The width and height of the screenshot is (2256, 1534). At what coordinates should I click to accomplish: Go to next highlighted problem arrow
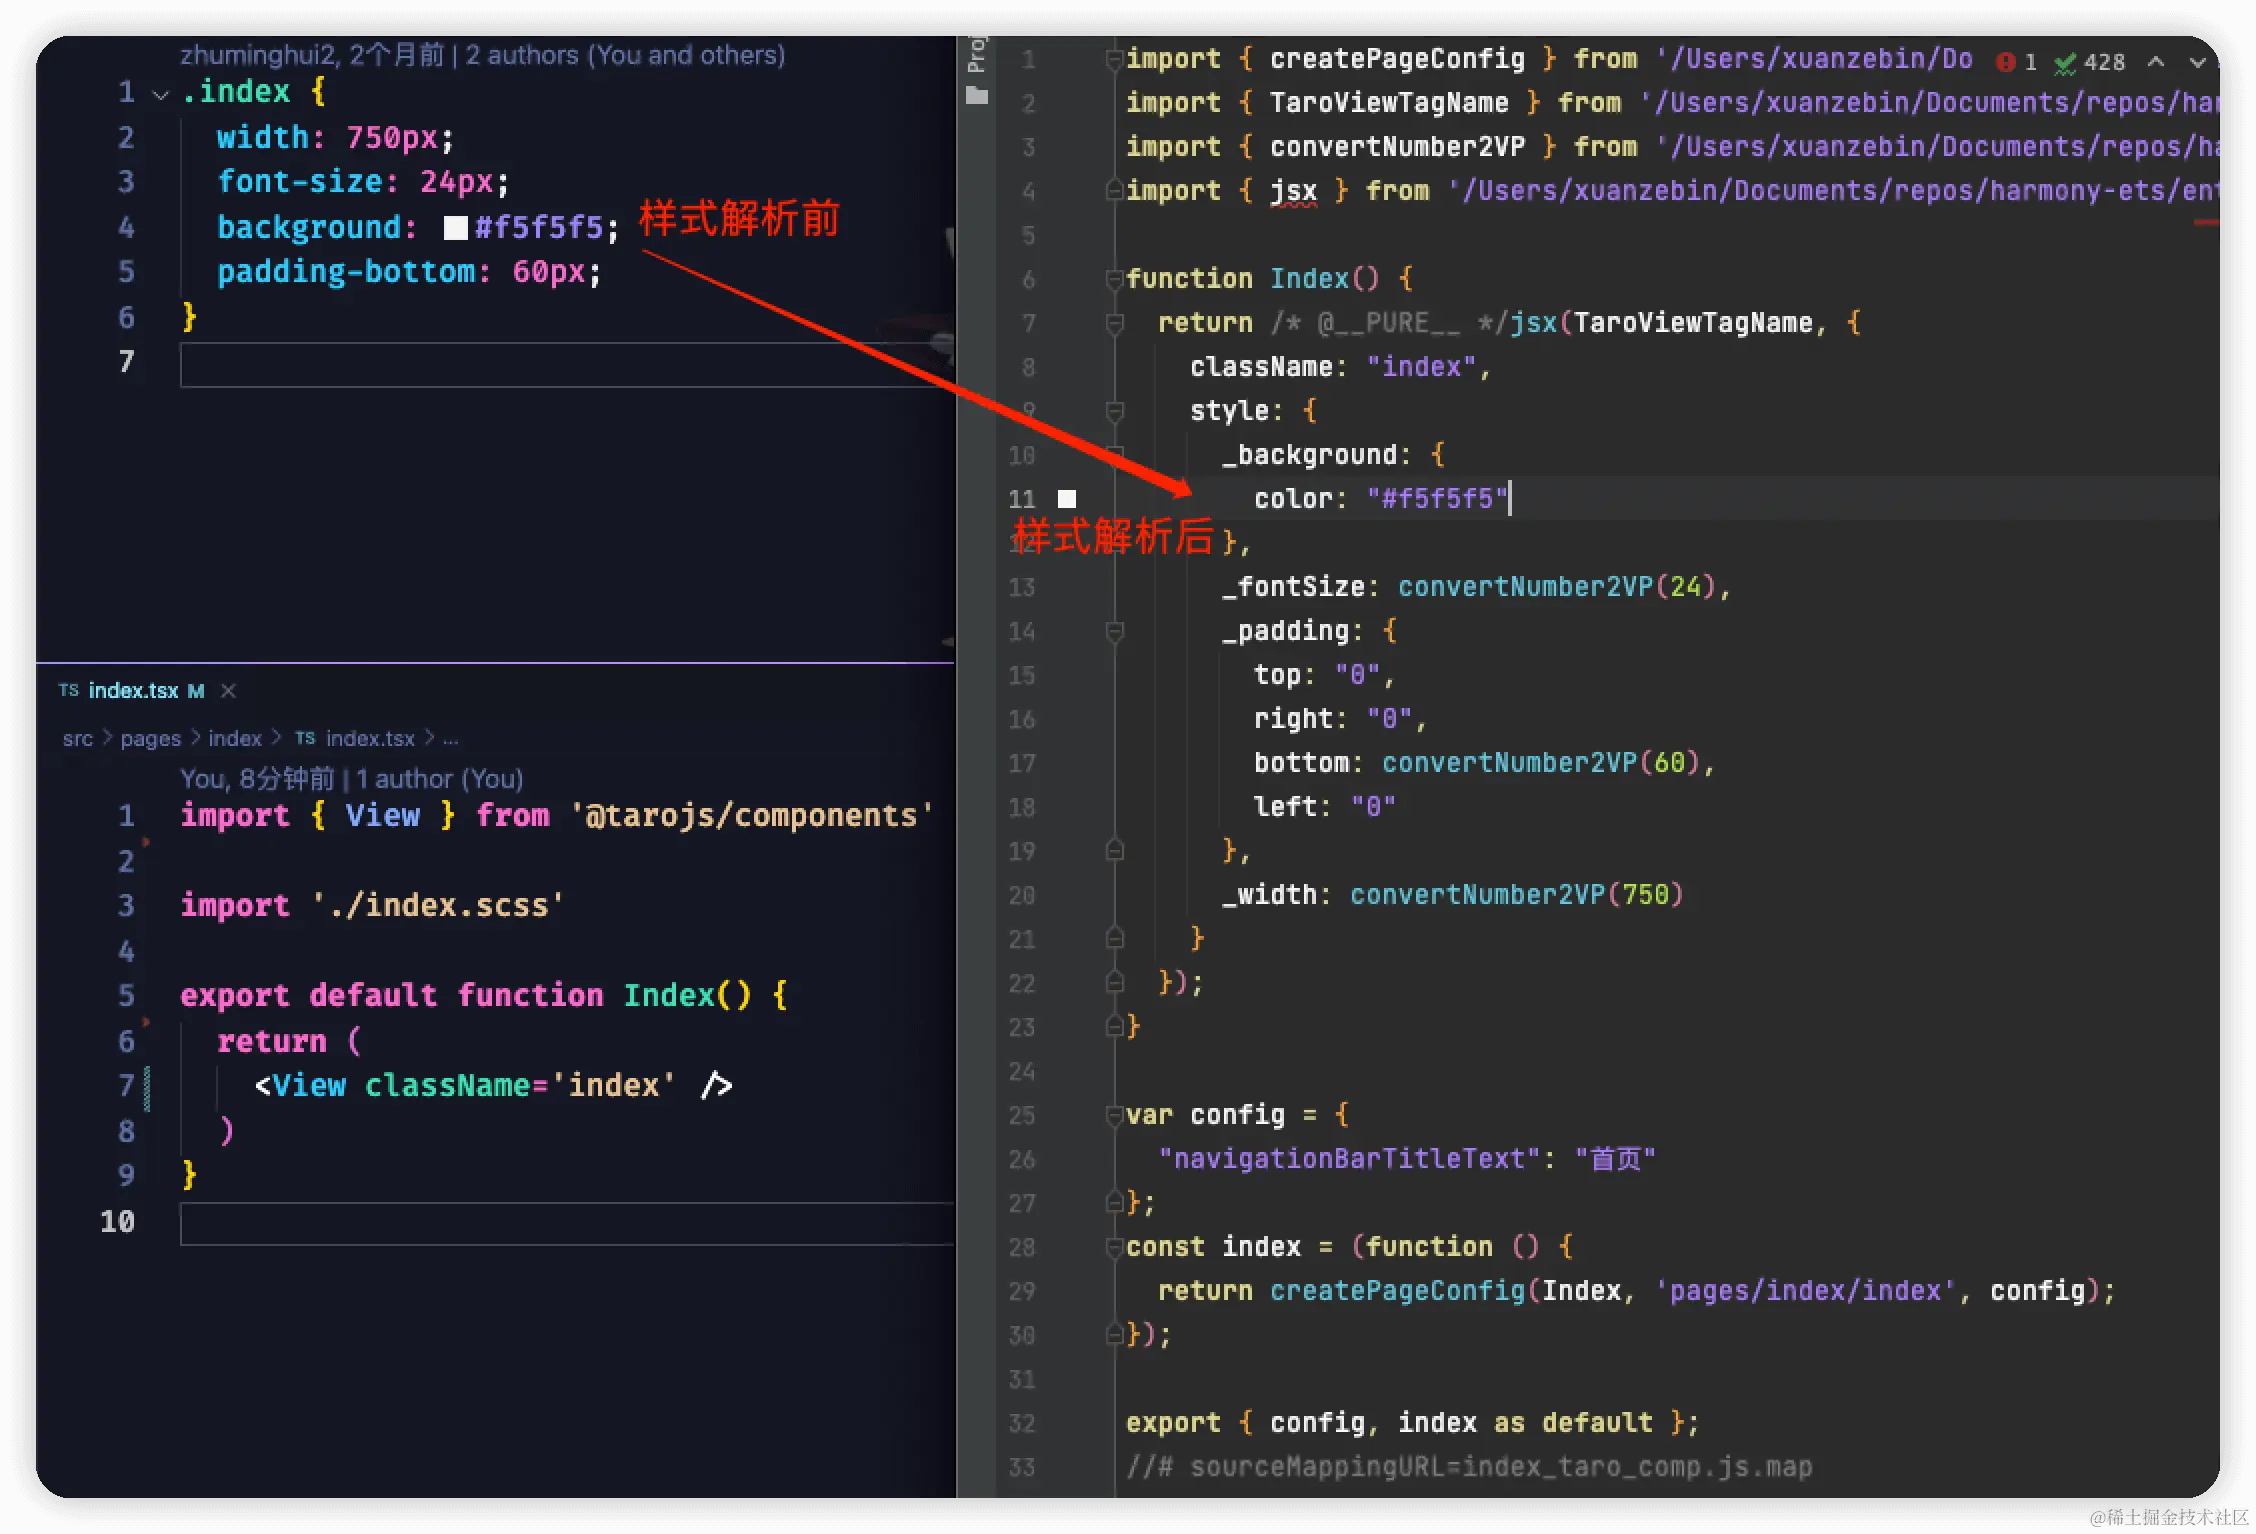tap(2197, 62)
